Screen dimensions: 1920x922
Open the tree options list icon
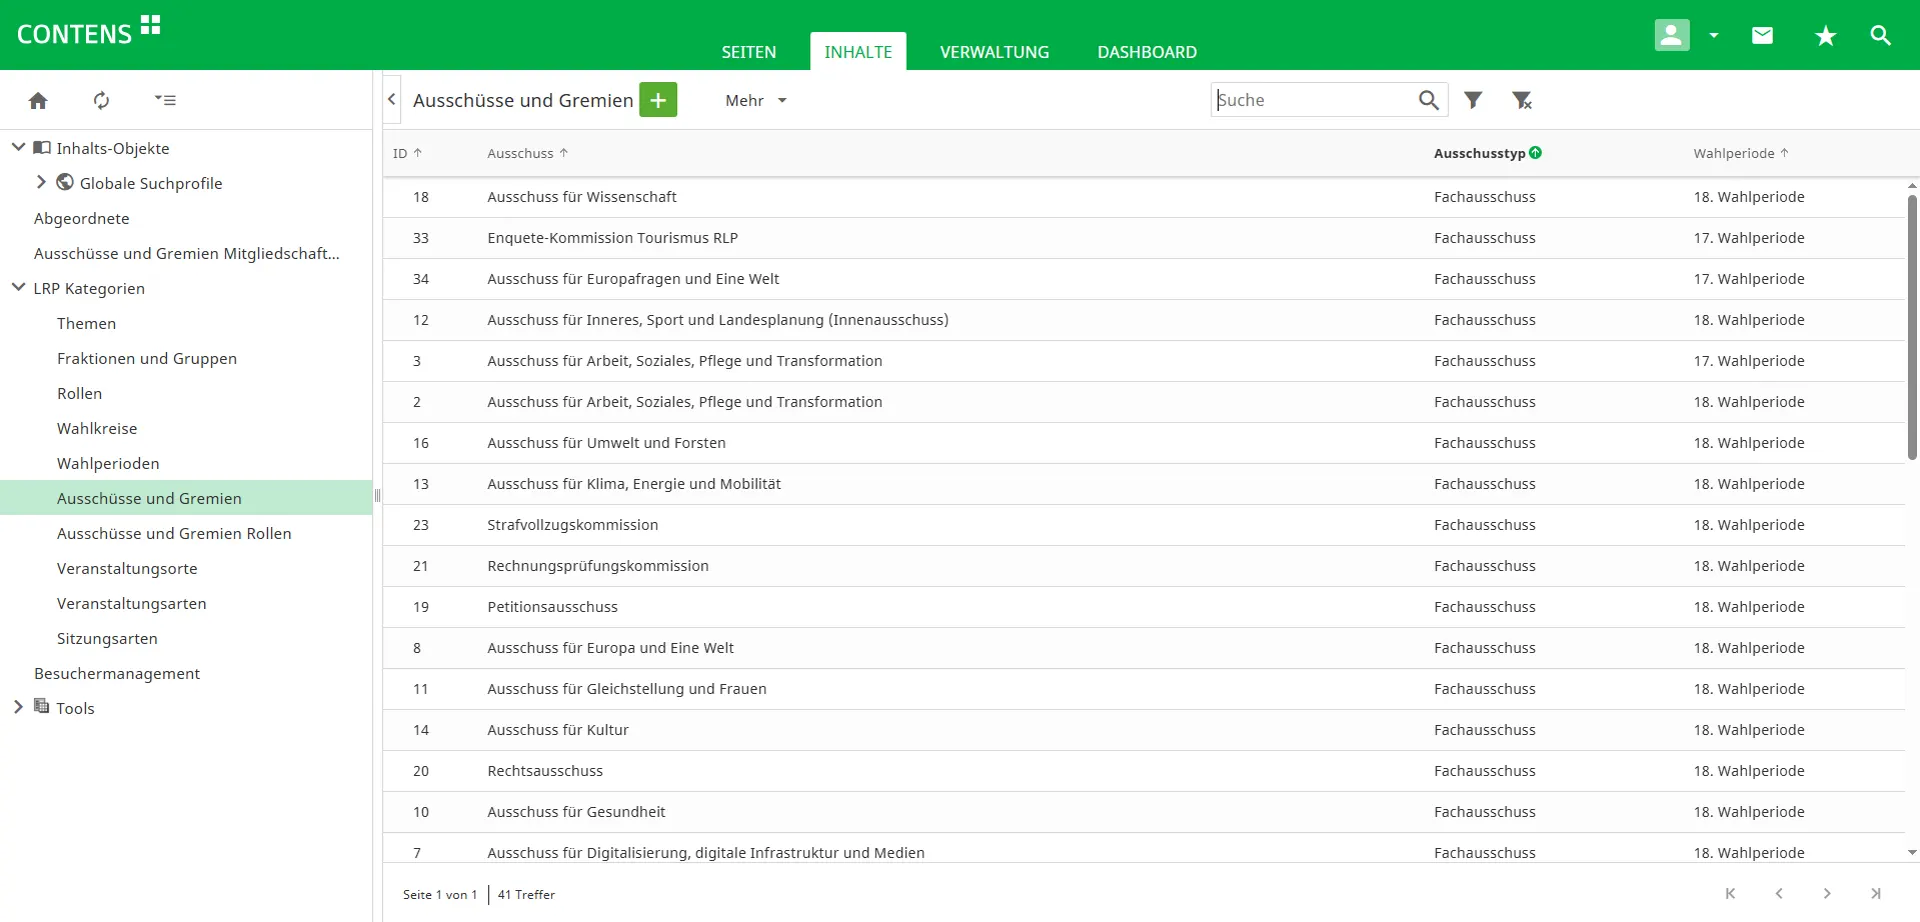click(165, 100)
